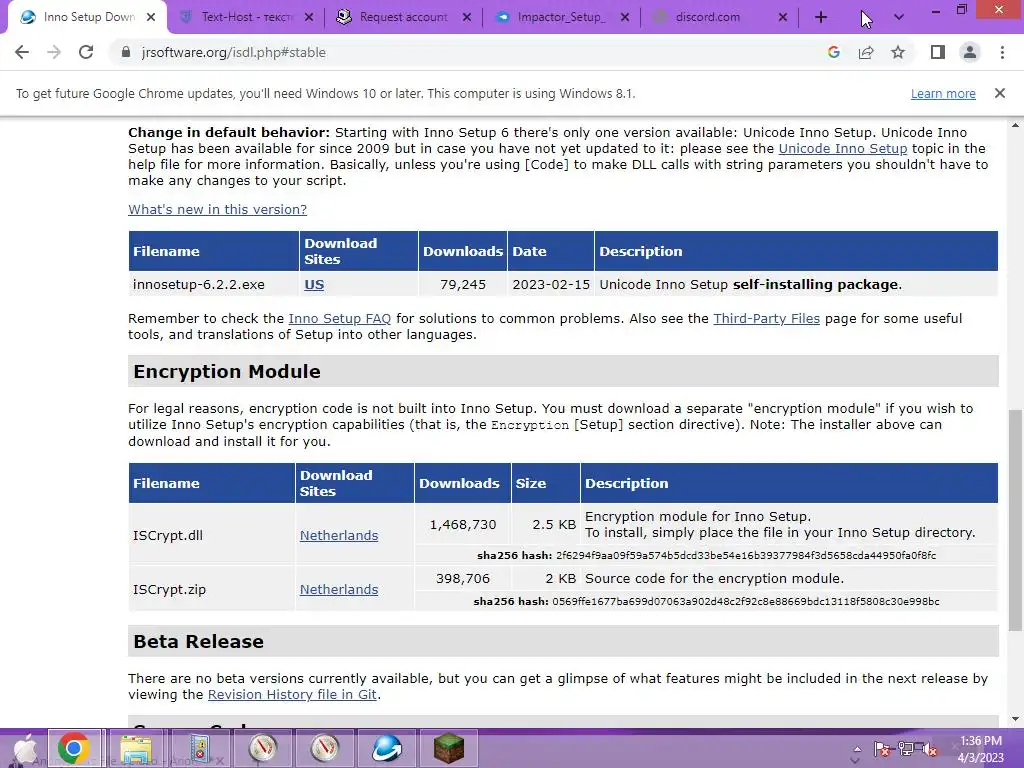Open What's new in this version

click(217, 209)
